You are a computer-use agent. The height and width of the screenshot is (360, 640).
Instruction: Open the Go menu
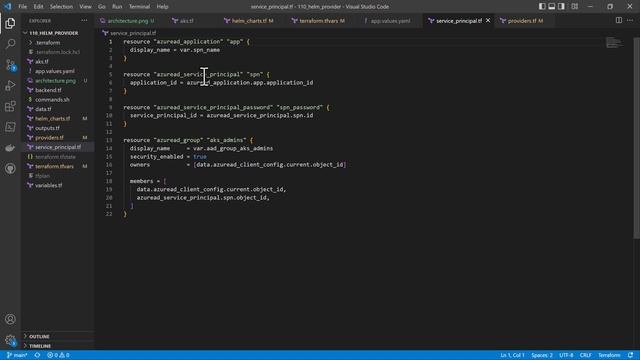tap(102, 7)
